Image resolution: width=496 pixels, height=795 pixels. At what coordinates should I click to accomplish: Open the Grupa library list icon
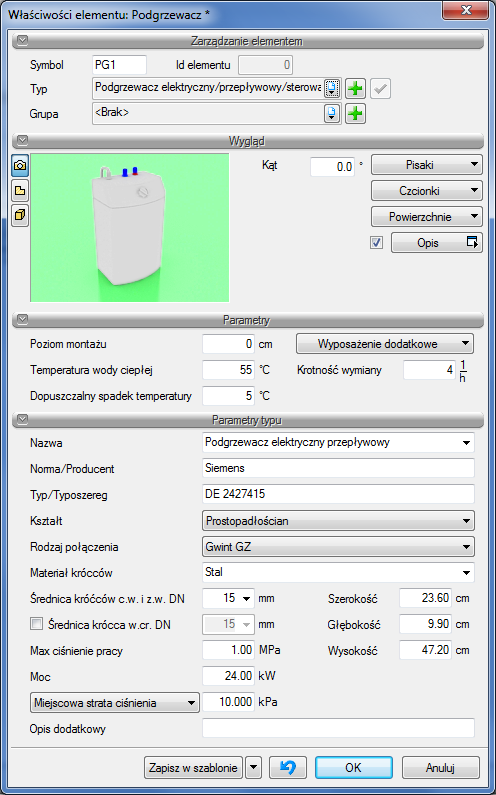(332, 114)
